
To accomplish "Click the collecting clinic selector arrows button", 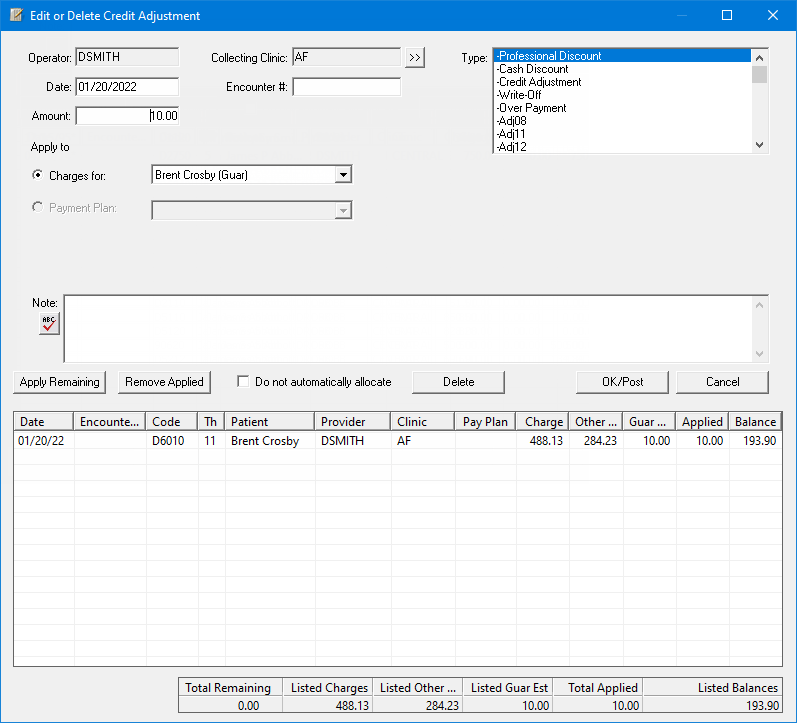I will point(414,58).
